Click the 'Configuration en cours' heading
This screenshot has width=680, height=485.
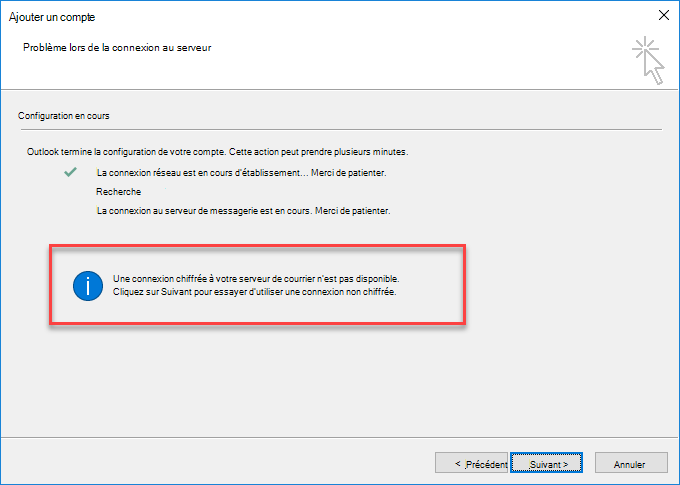(x=64, y=116)
